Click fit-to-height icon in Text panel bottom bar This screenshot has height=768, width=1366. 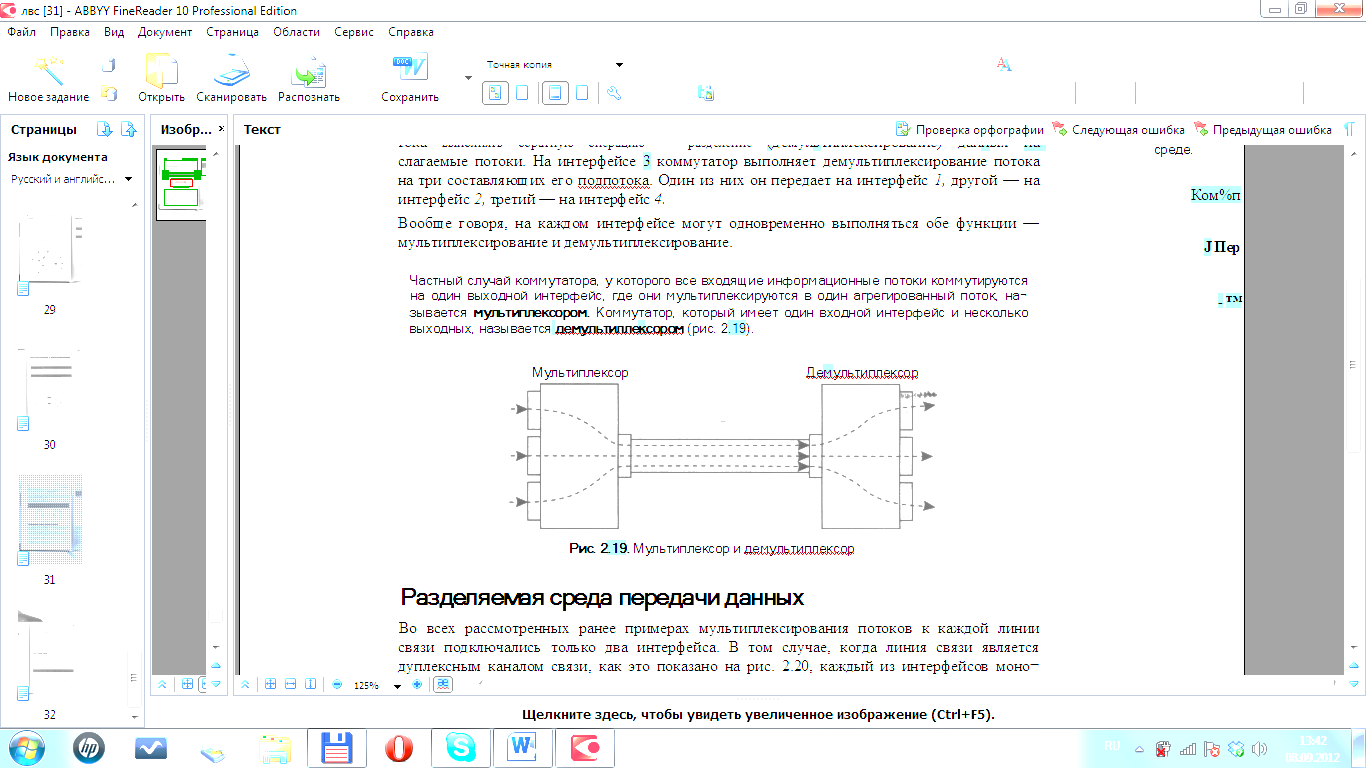(x=310, y=685)
